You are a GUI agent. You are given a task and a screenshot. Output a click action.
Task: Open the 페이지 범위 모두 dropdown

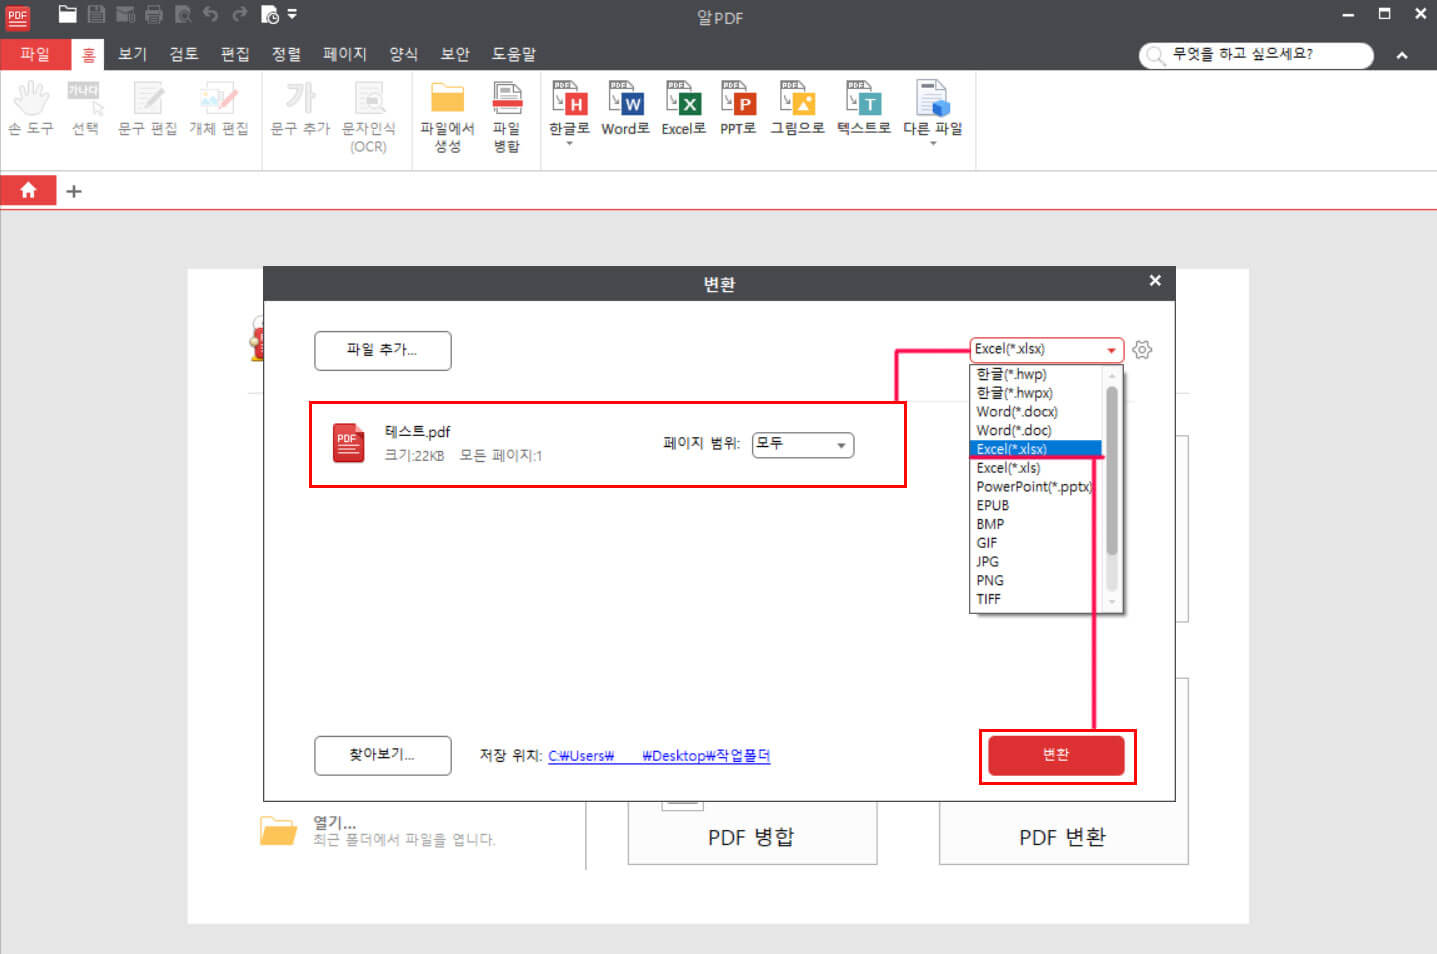[x=802, y=444]
